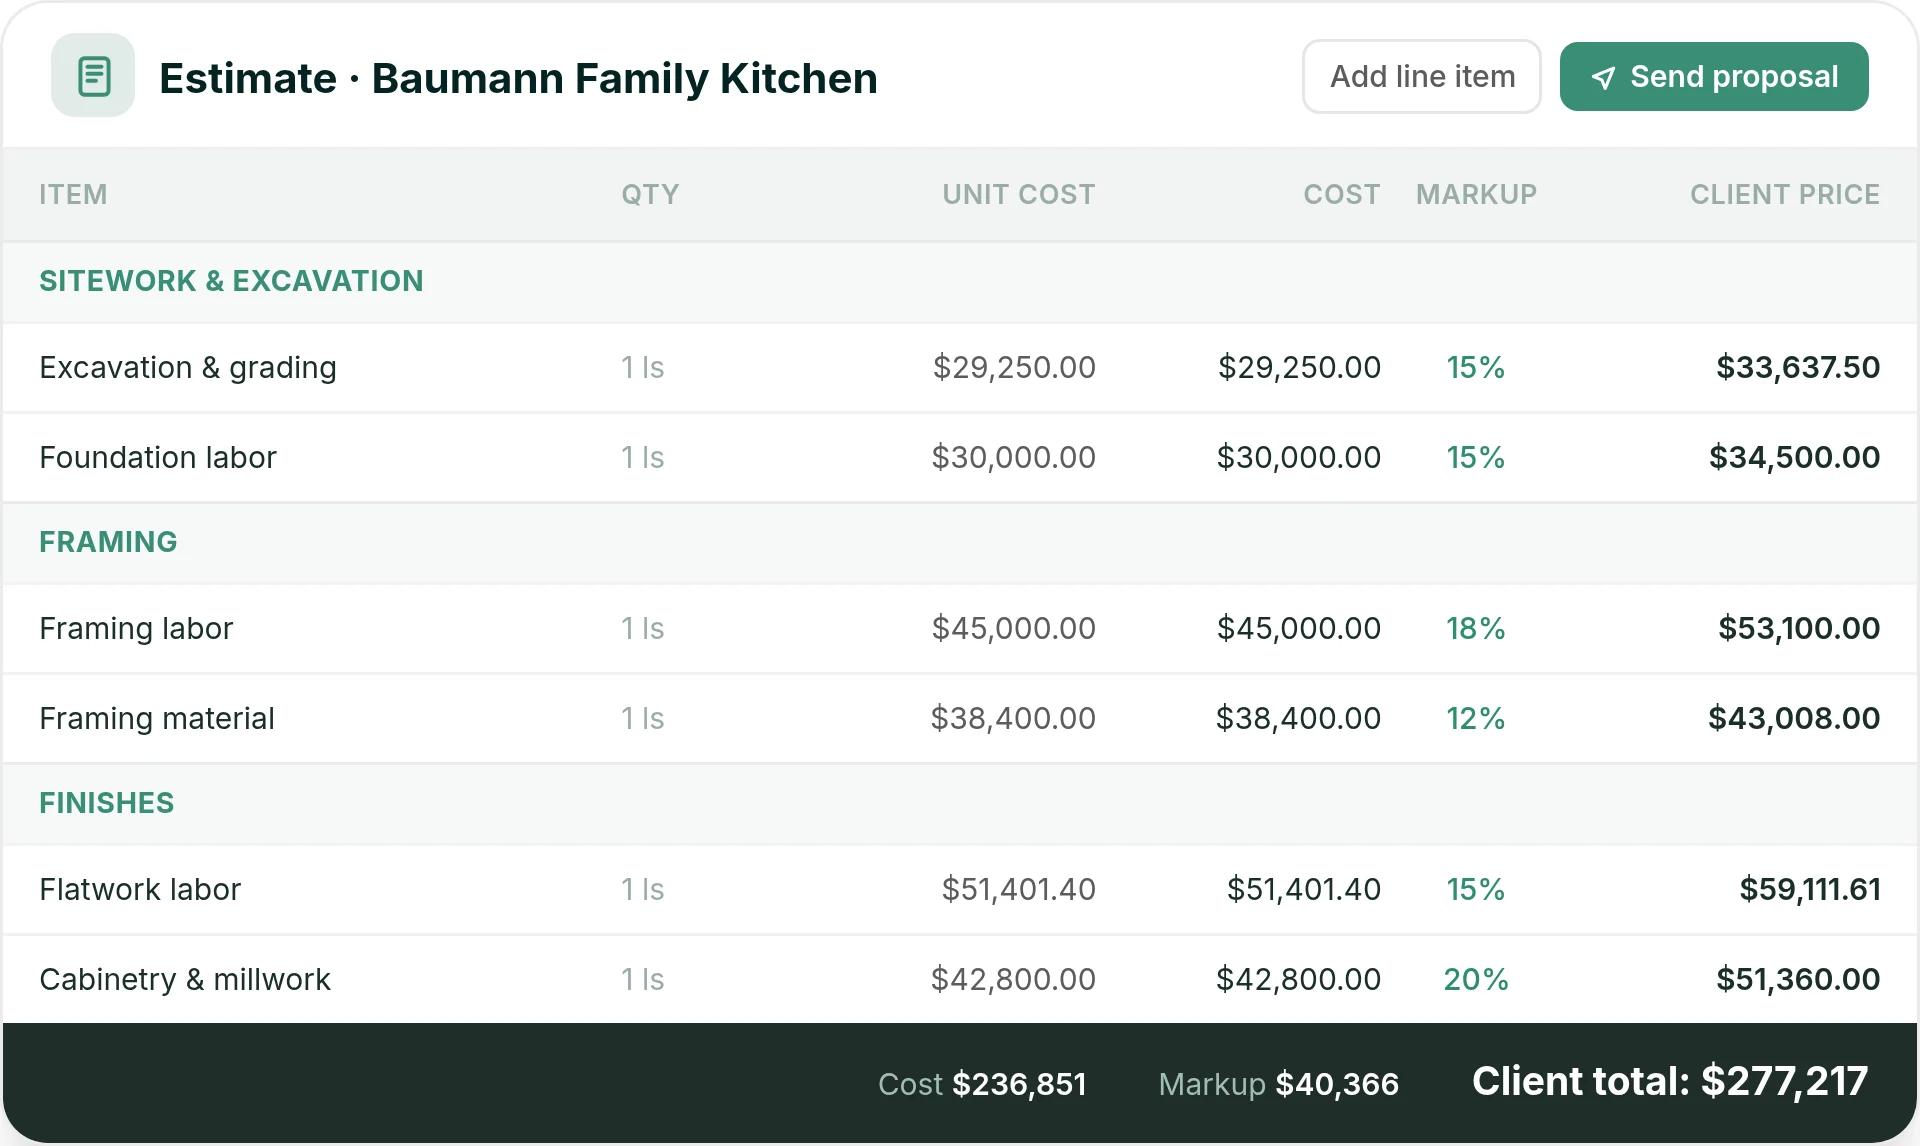1920x1146 pixels.
Task: Edit the 15% markup on Foundation labor
Action: pyautogui.click(x=1475, y=457)
